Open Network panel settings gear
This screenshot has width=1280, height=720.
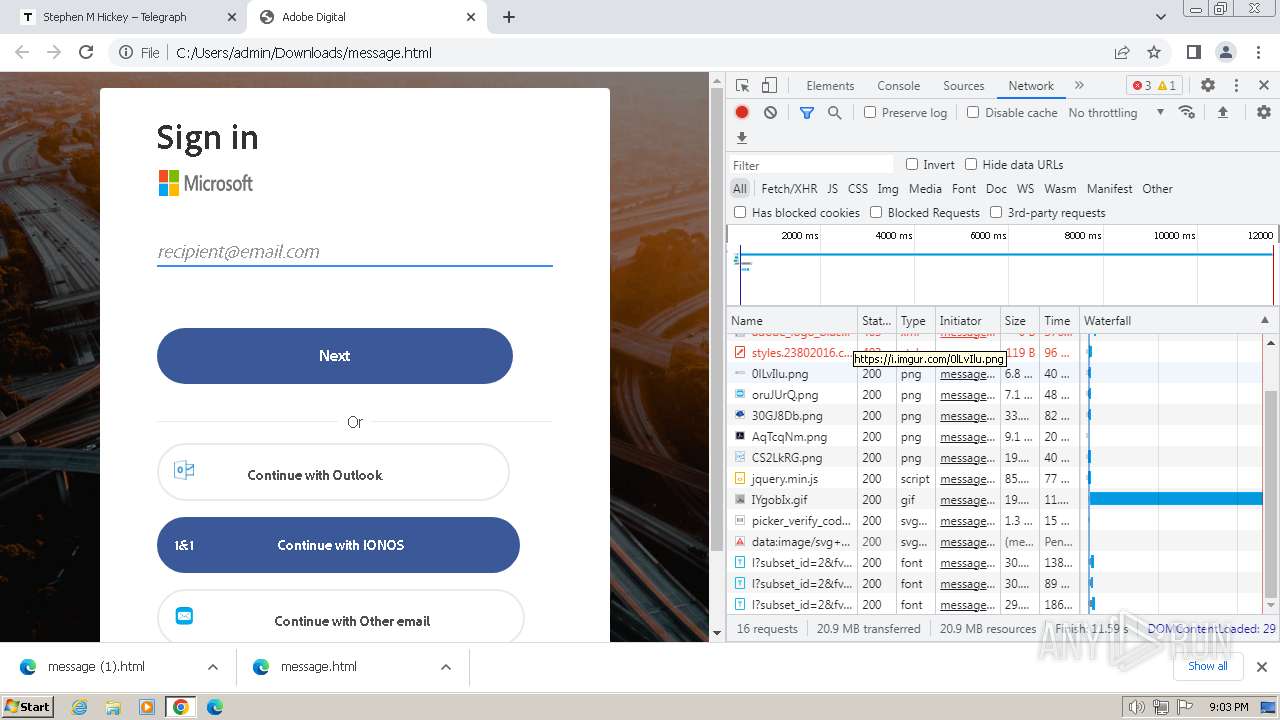click(x=1264, y=112)
